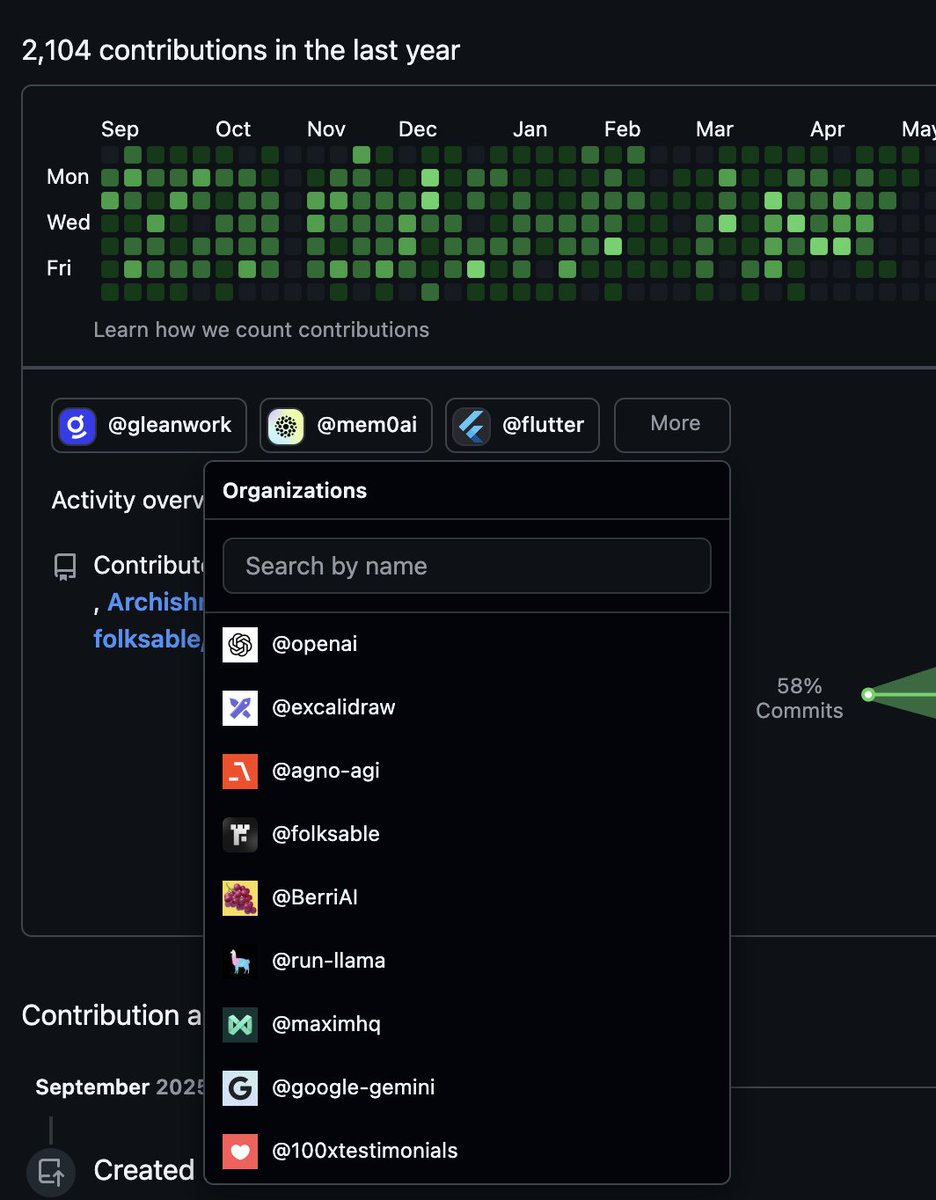Image resolution: width=936 pixels, height=1200 pixels.
Task: Click the Oct month label
Action: [x=233, y=130]
